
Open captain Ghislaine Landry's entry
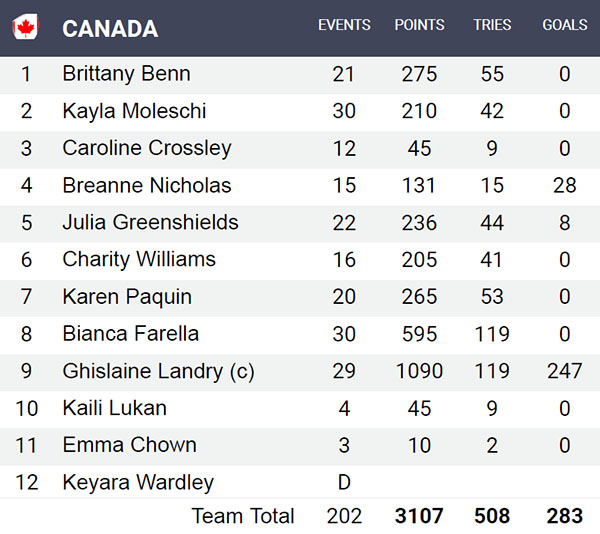158,371
